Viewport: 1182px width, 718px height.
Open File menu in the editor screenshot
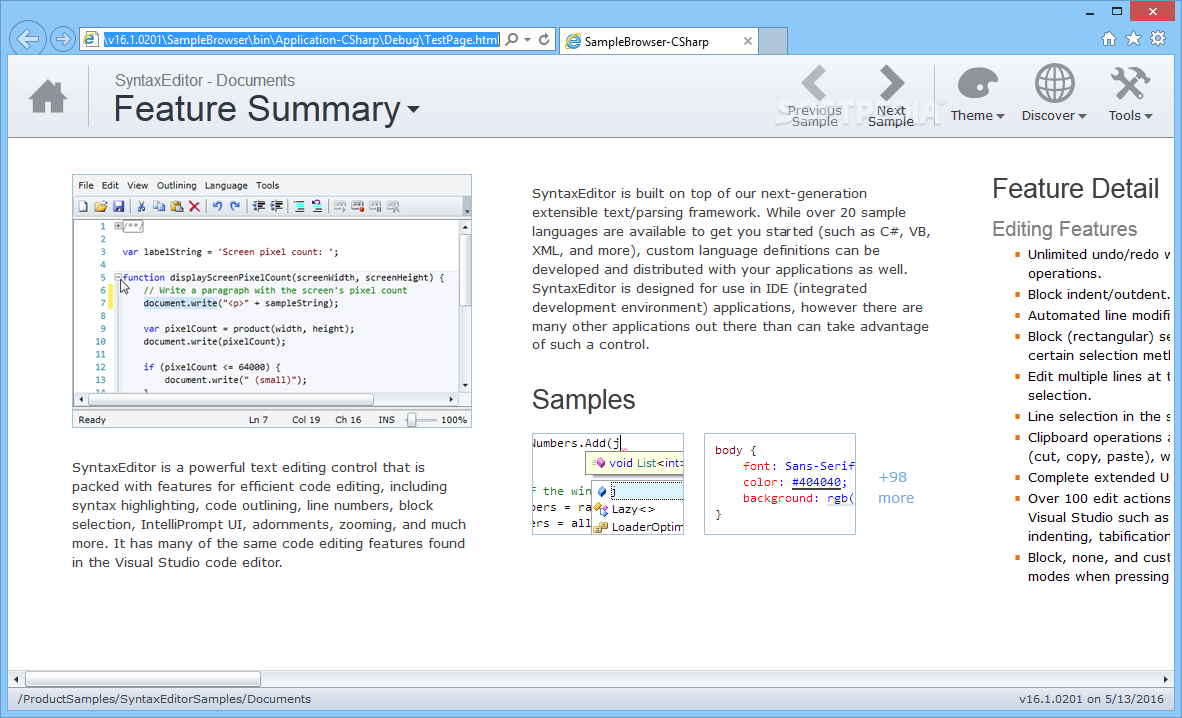click(86, 186)
